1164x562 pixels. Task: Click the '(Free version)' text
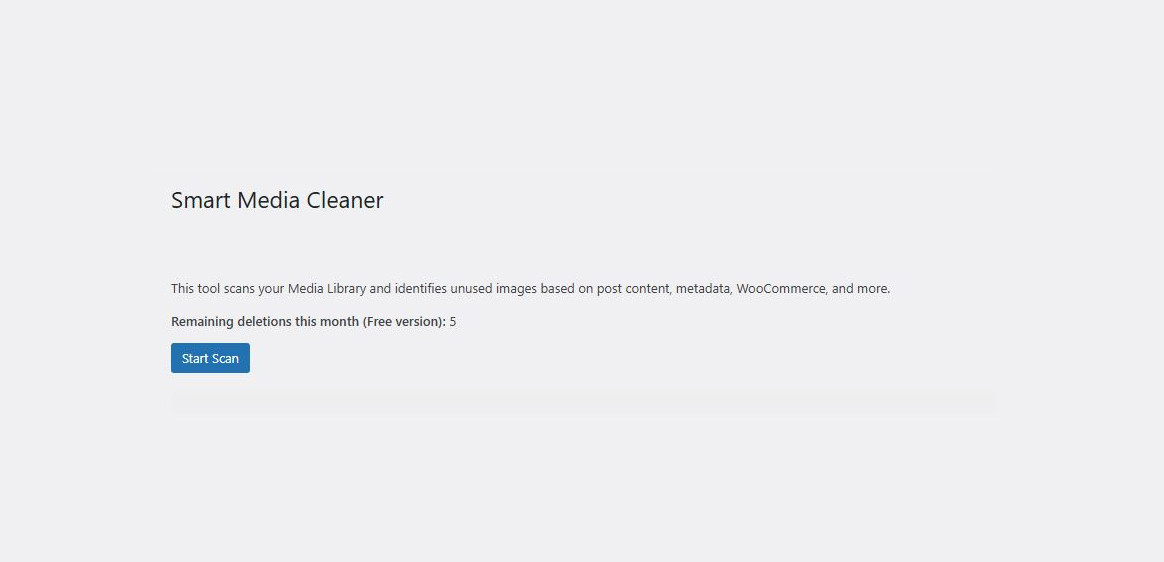[x=404, y=321]
